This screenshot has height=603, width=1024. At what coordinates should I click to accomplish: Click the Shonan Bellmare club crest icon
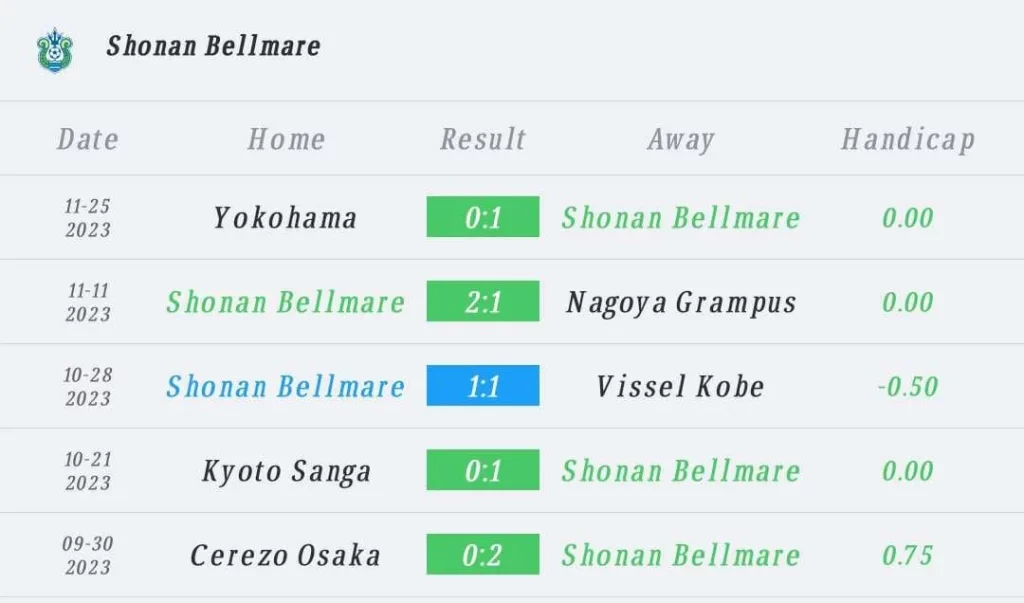pyautogui.click(x=55, y=50)
